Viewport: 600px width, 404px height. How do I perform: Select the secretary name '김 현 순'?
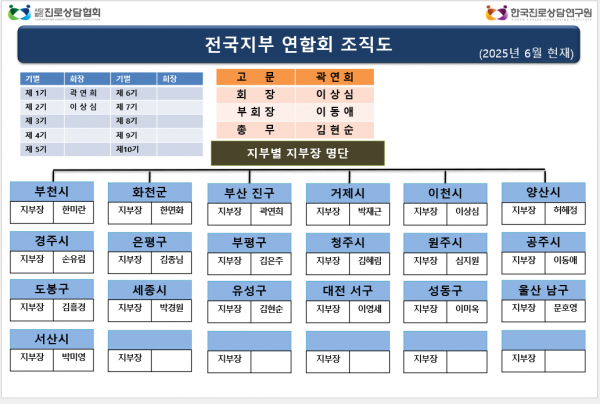[x=335, y=130]
